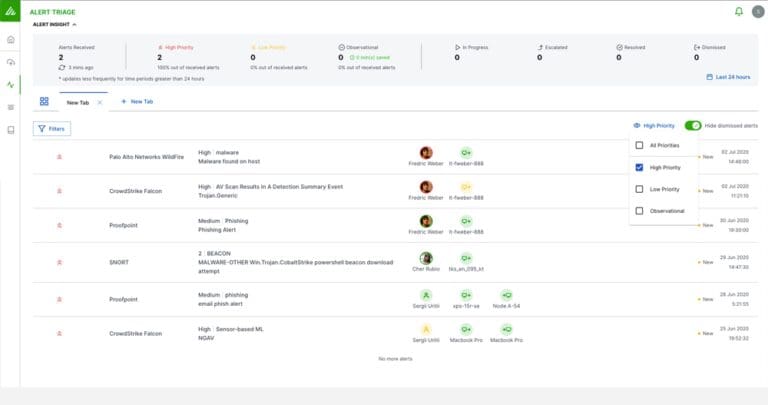768x405 pixels.
Task: Open the dashboard grid view icon
Action: [44, 101]
